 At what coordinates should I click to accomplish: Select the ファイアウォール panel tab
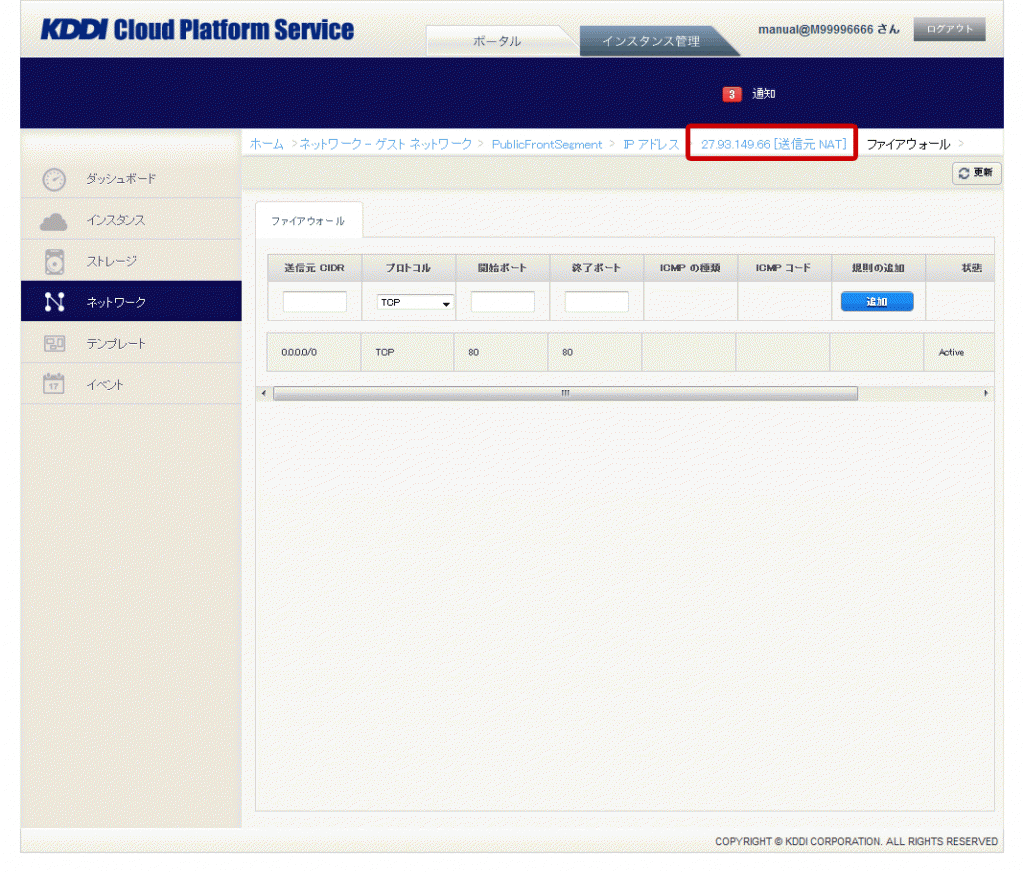coord(308,221)
